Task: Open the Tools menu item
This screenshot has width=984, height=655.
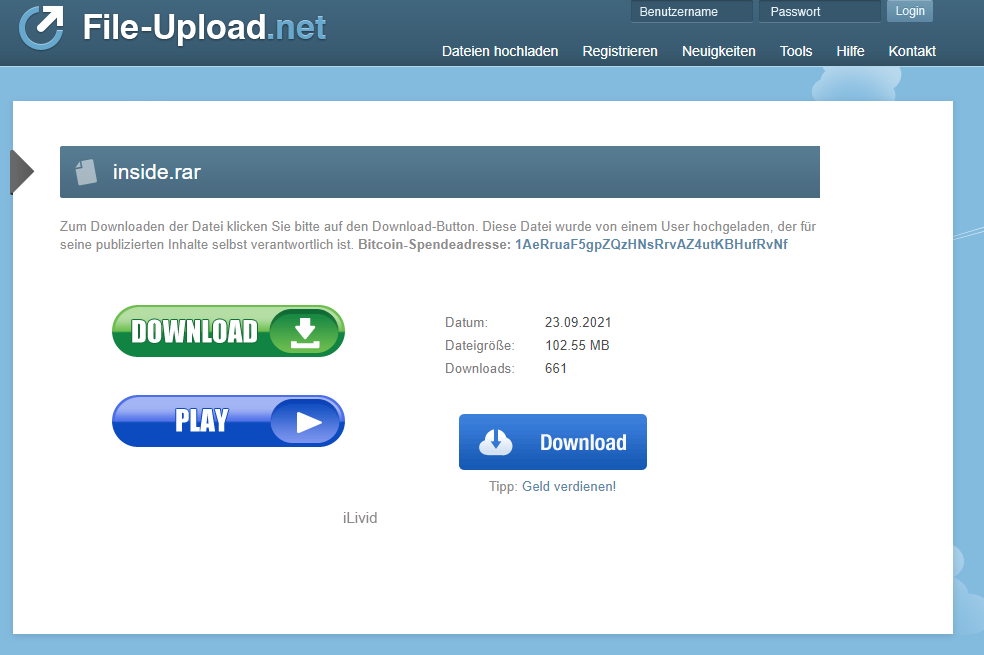Action: (796, 51)
